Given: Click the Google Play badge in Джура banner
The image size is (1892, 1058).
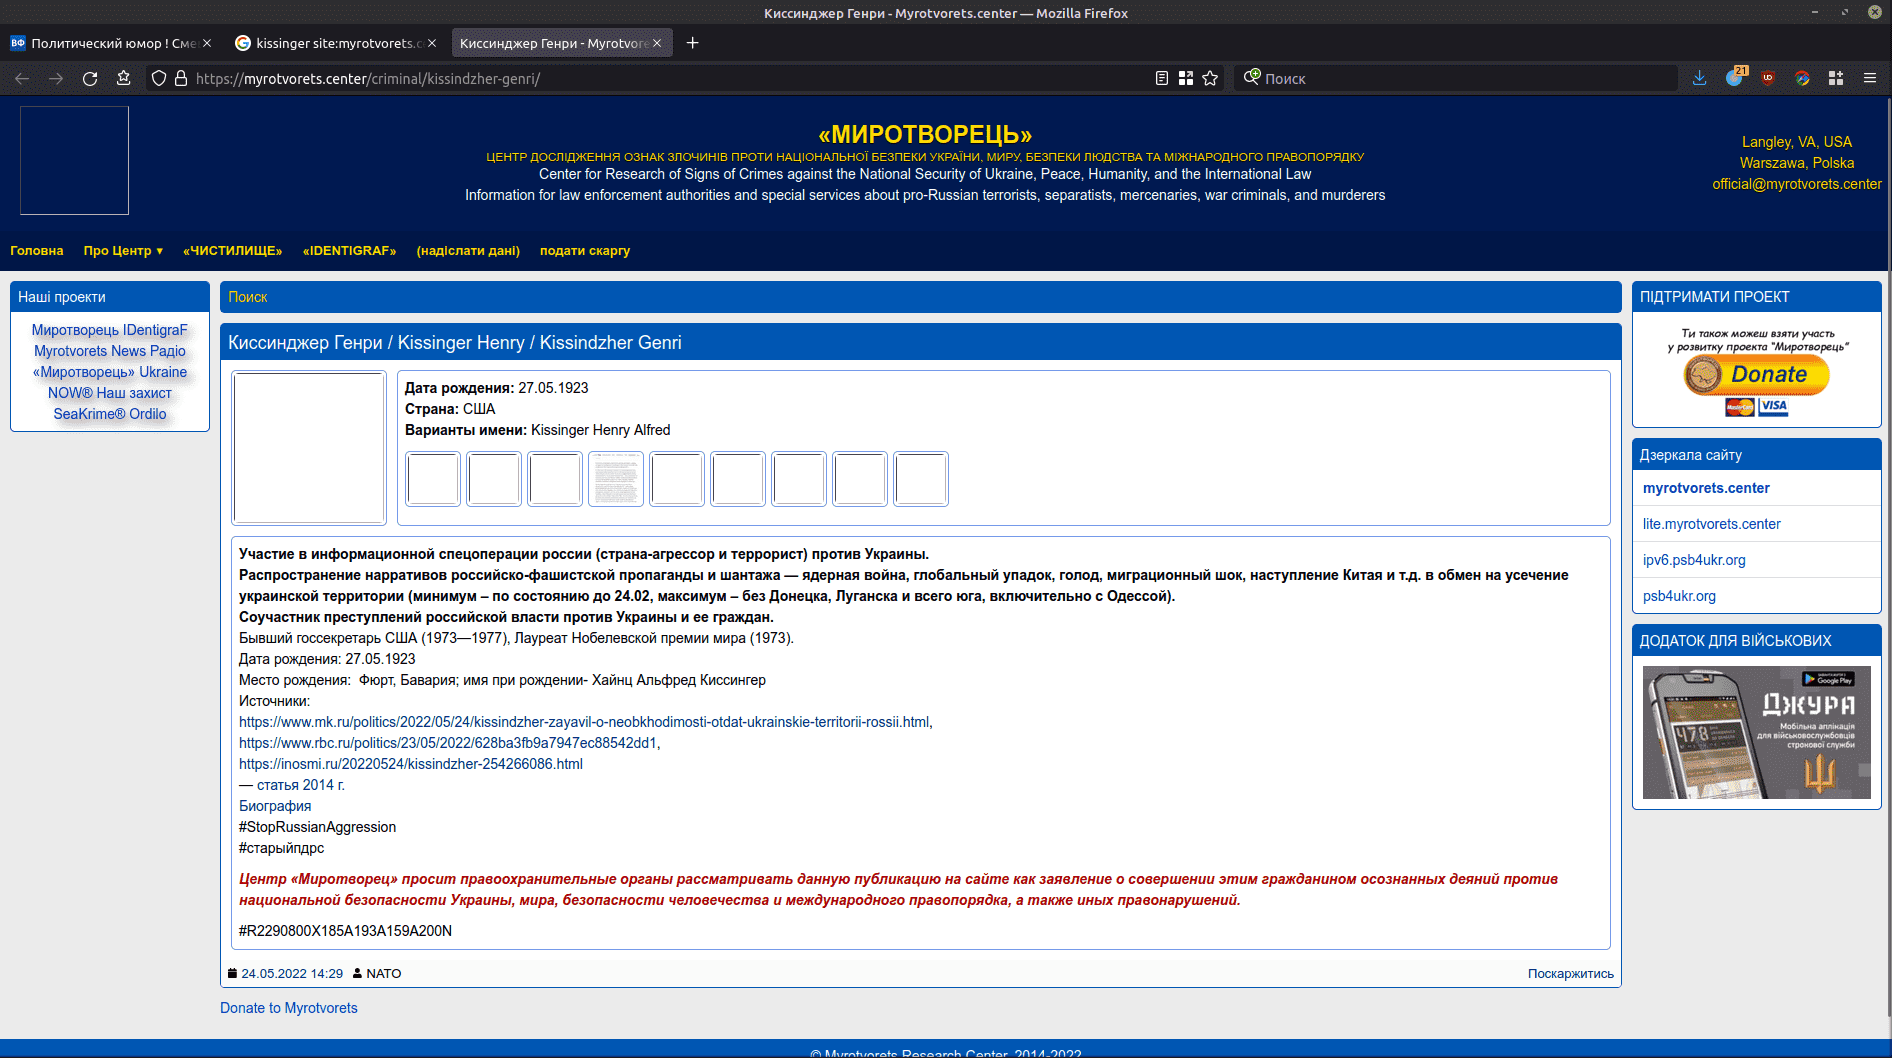Looking at the screenshot, I should tap(1828, 679).
